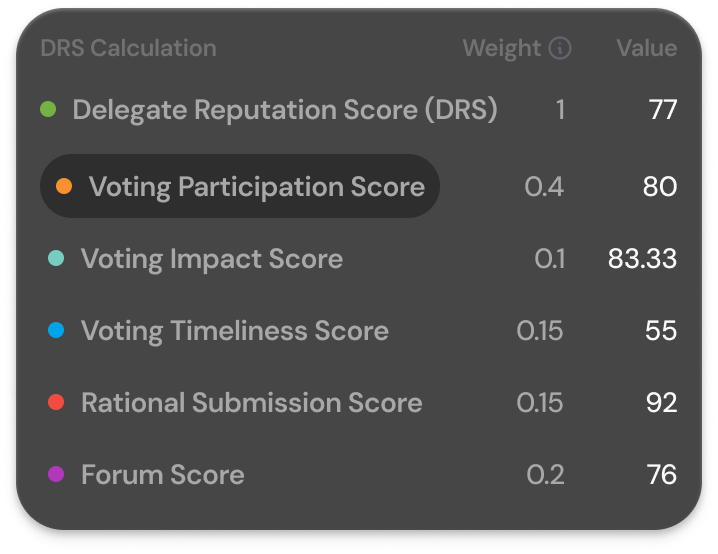Click the Voting Timeliness weight 0.15
The width and height of the screenshot is (718, 554).
(540, 330)
